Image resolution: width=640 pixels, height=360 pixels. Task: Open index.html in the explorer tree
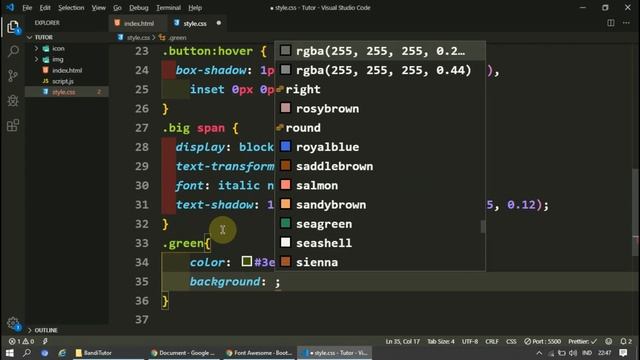click(x=67, y=70)
